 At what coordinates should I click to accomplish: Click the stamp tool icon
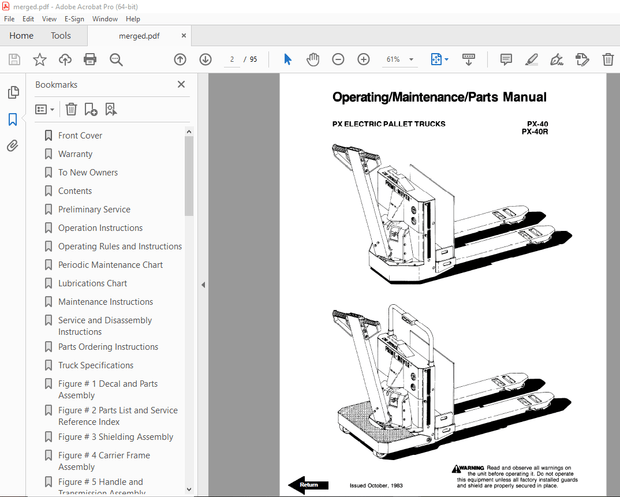coord(582,60)
